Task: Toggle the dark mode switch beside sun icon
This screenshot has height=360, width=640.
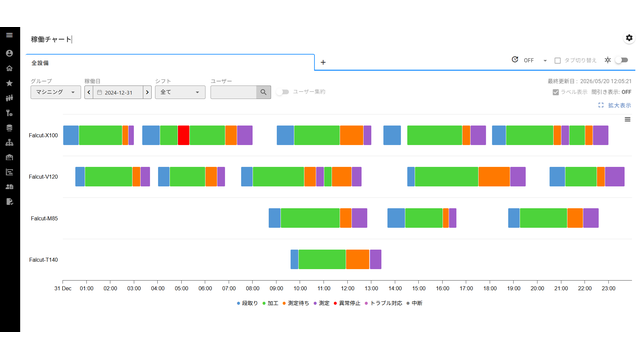Action: (622, 60)
